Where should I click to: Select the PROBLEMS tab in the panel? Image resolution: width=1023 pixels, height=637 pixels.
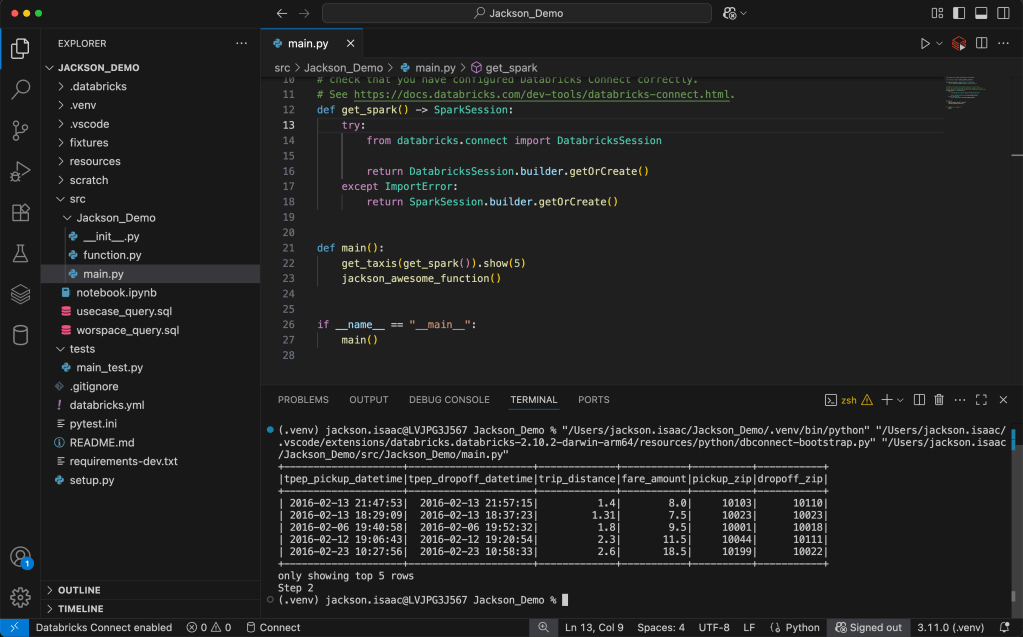point(303,399)
